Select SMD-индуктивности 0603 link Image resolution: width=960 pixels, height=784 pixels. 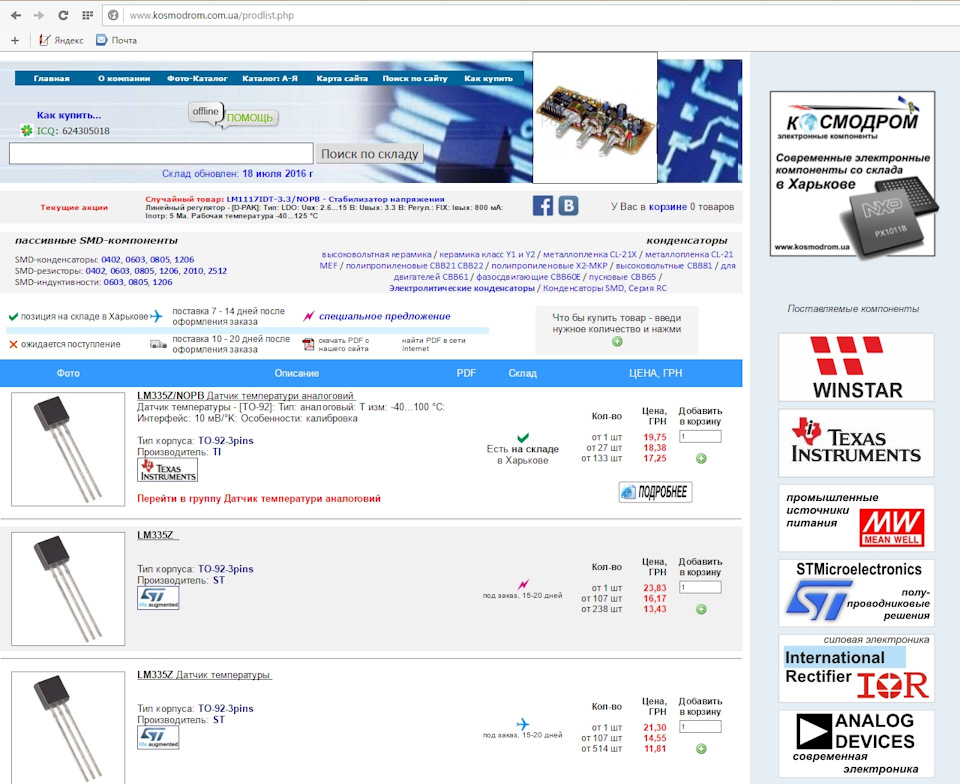coord(113,282)
